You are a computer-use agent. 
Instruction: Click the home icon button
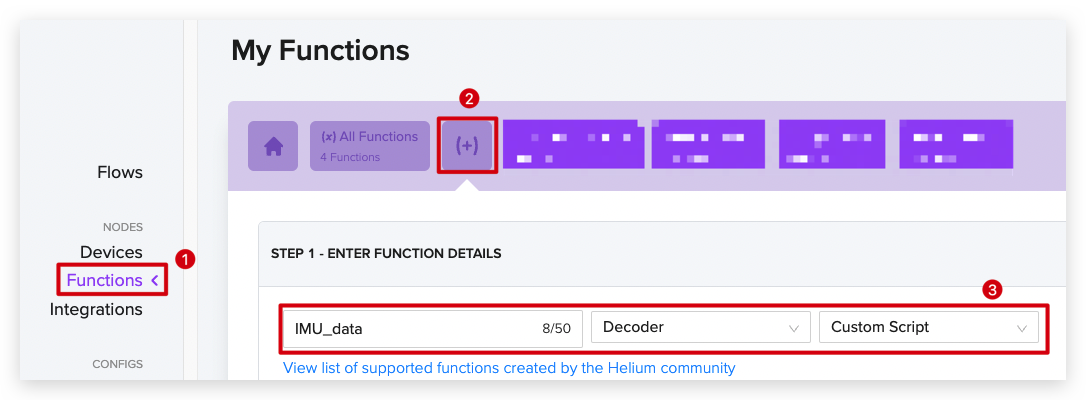(273, 146)
